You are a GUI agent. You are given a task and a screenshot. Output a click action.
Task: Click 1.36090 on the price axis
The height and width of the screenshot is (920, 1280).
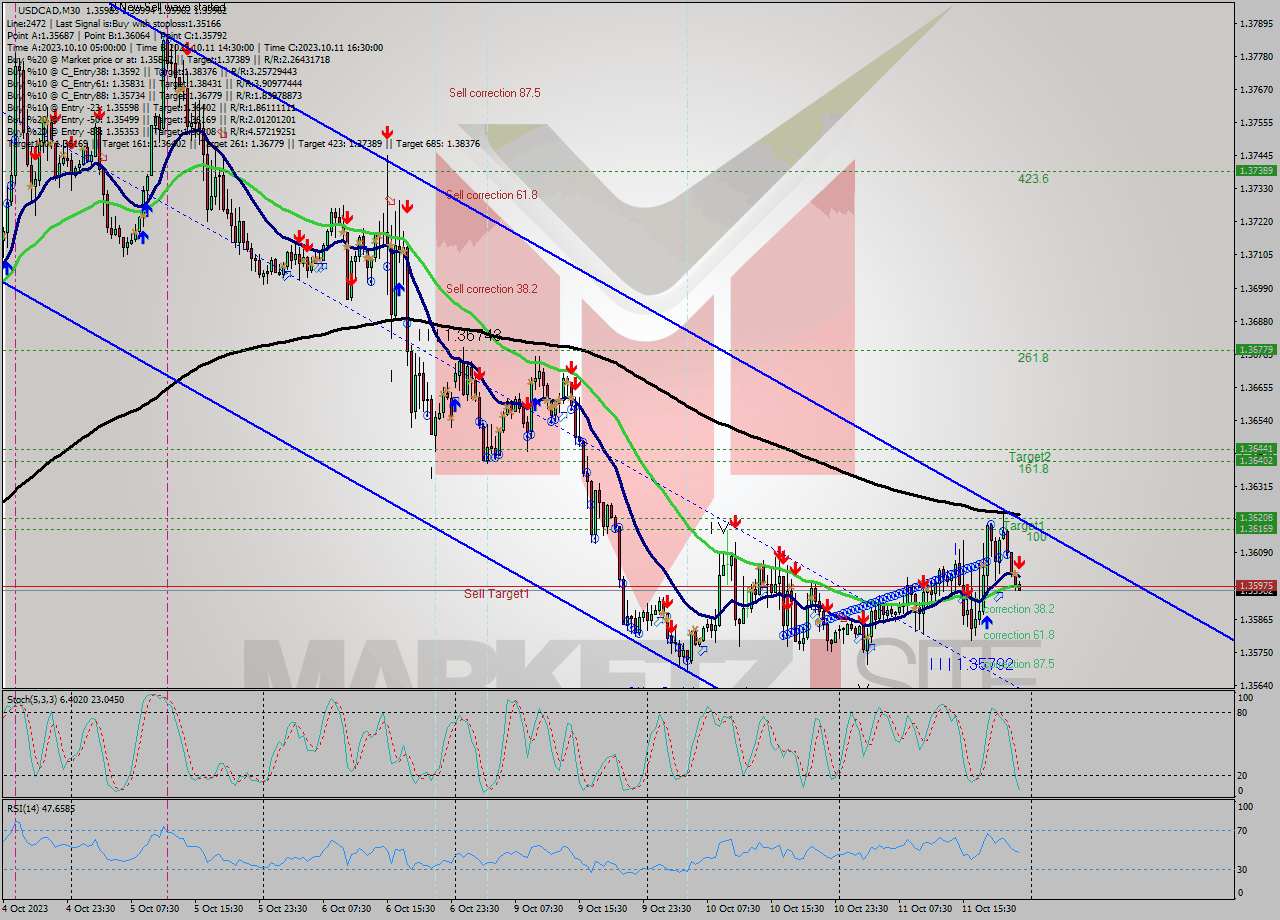[1256, 552]
